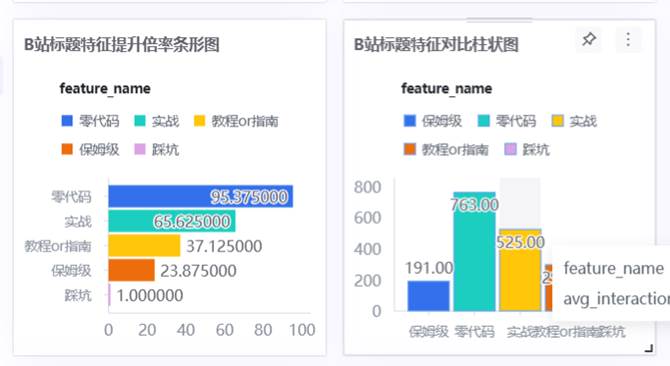Pin the B站标题特征对比柱状图 chart
Viewport: 670px width, 366px height.
(589, 40)
